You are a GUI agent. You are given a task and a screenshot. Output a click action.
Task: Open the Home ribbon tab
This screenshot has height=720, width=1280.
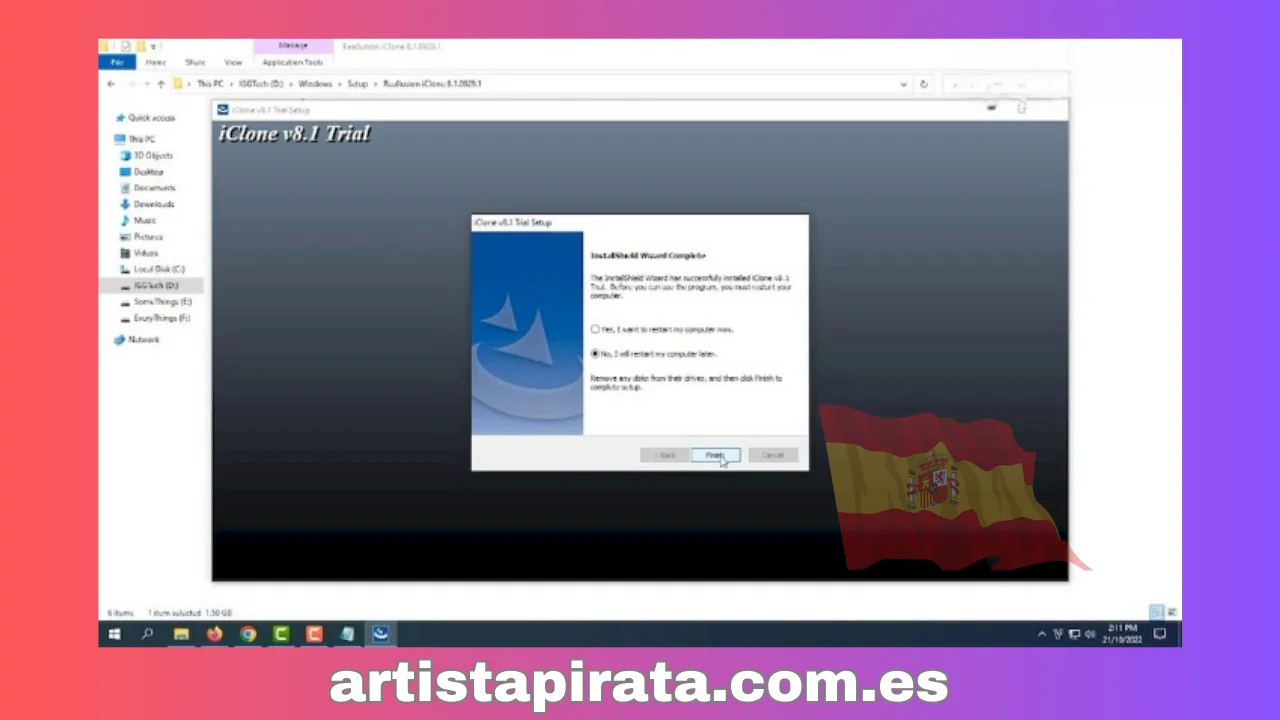click(x=155, y=62)
